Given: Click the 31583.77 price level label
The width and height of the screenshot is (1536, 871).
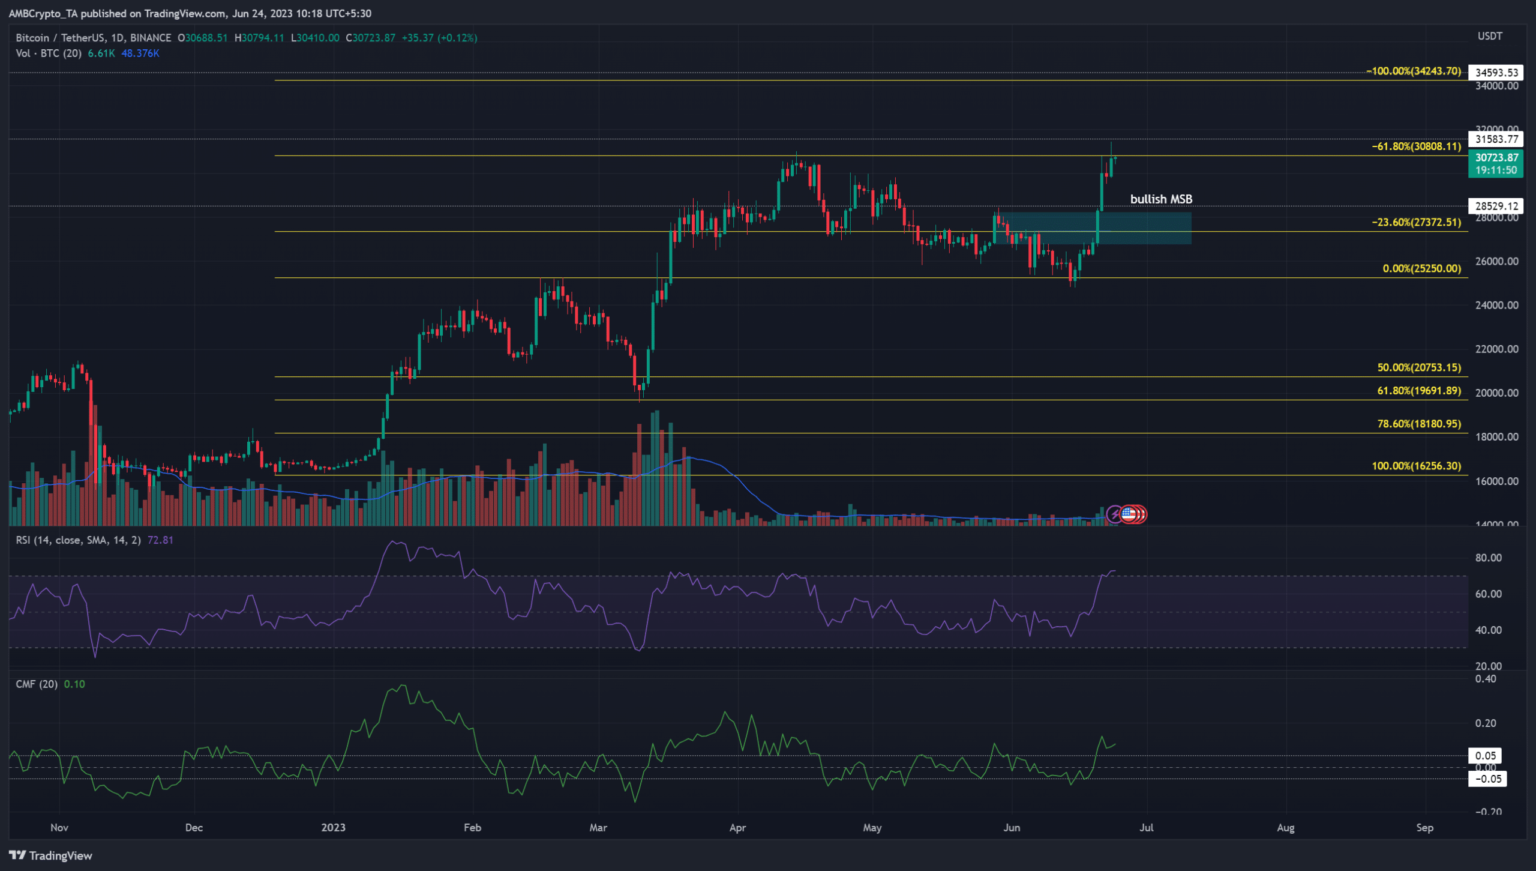Looking at the screenshot, I should coord(1496,139).
